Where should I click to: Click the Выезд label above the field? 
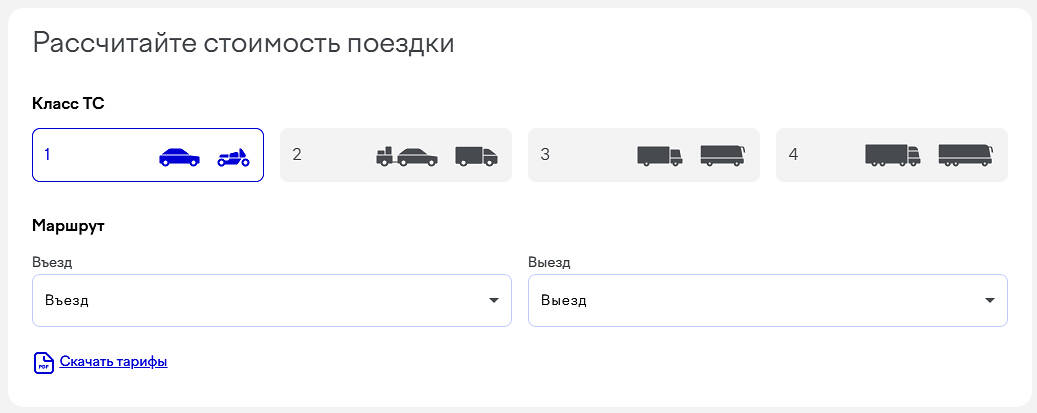(549, 262)
